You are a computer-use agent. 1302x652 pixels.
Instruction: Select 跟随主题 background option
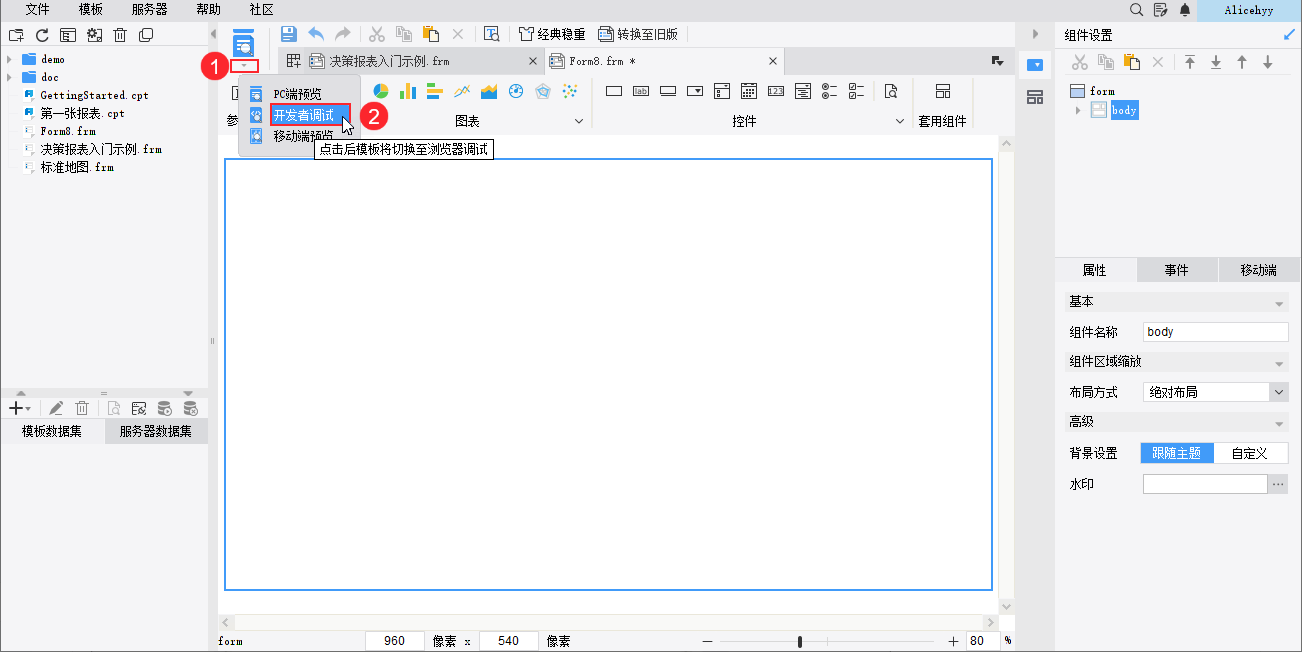click(x=1178, y=453)
